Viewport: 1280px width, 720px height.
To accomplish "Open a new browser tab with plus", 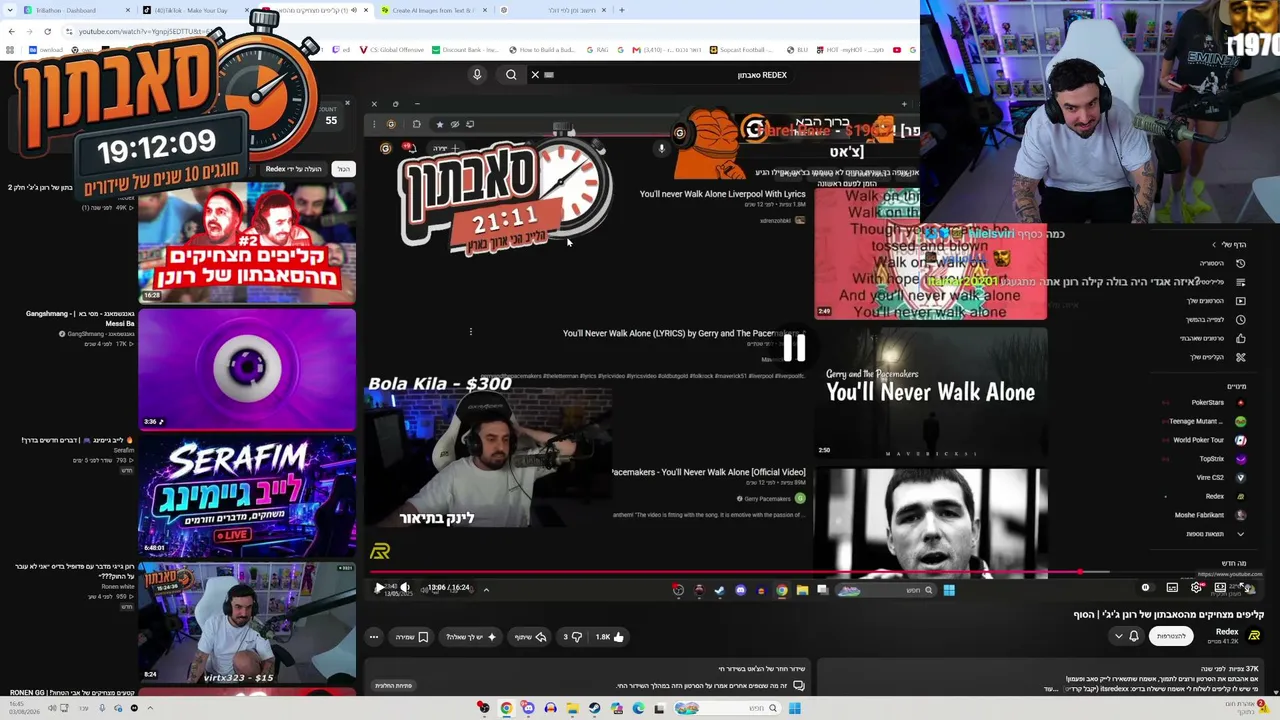I will 621,10.
